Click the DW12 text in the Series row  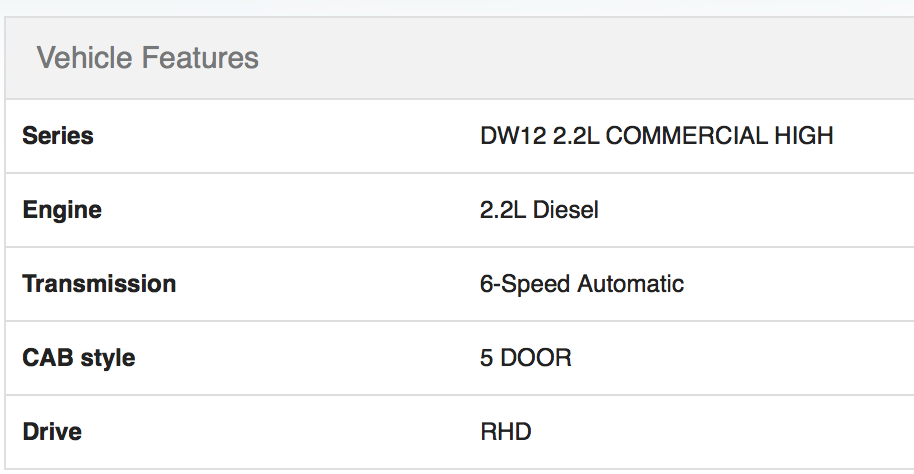[x=513, y=136]
